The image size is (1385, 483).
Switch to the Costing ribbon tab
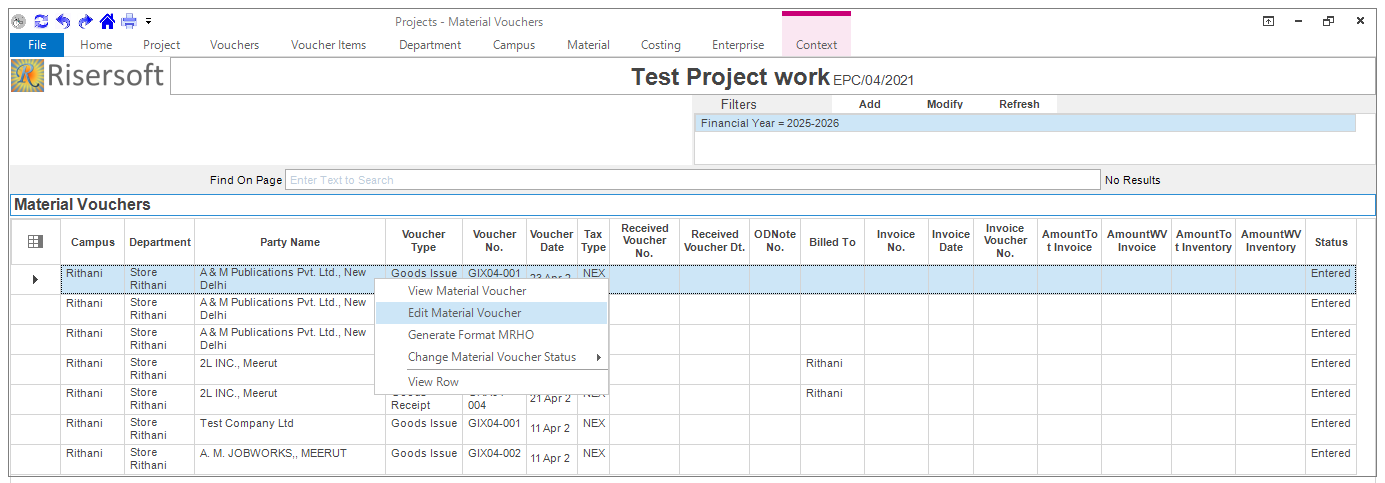(660, 45)
